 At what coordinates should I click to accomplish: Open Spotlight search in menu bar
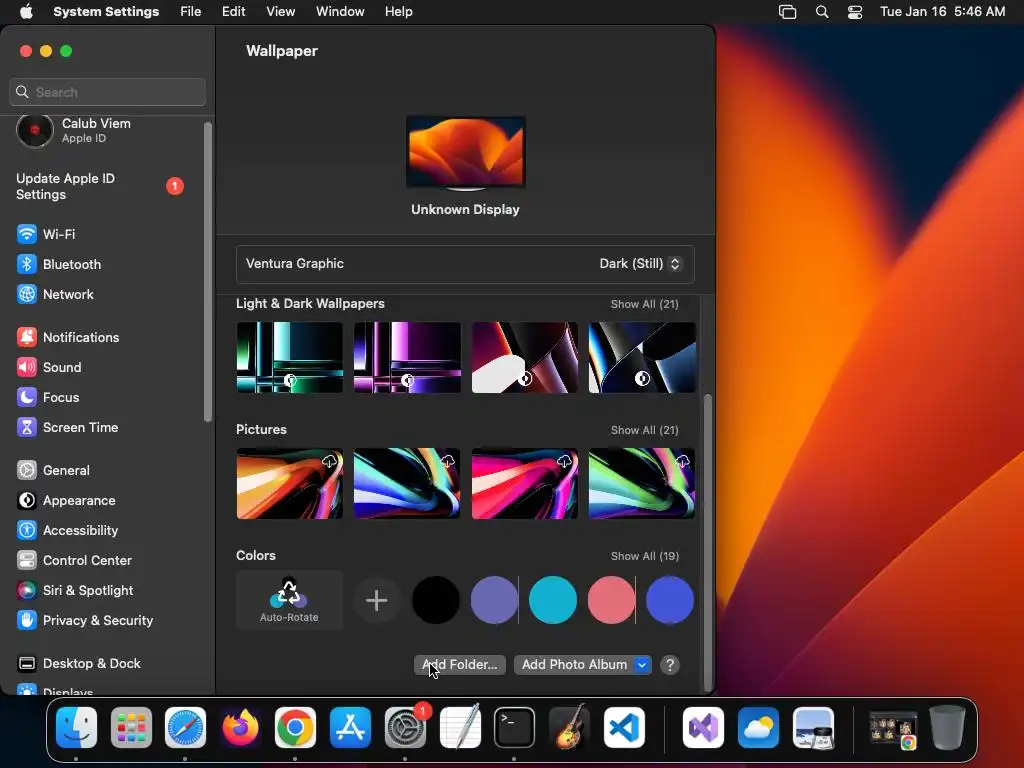(822, 12)
